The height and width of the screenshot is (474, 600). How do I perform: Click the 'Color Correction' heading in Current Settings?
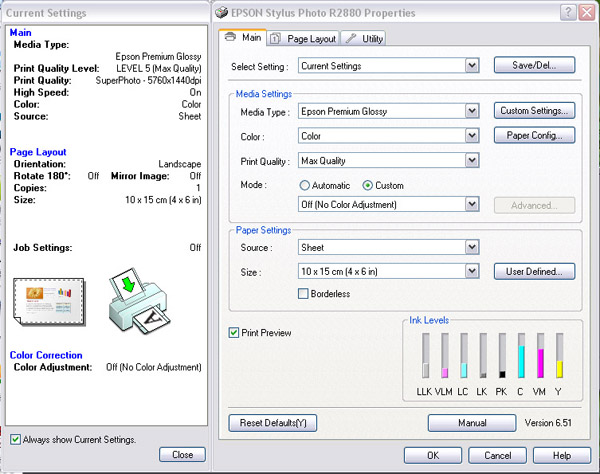[x=46, y=355]
